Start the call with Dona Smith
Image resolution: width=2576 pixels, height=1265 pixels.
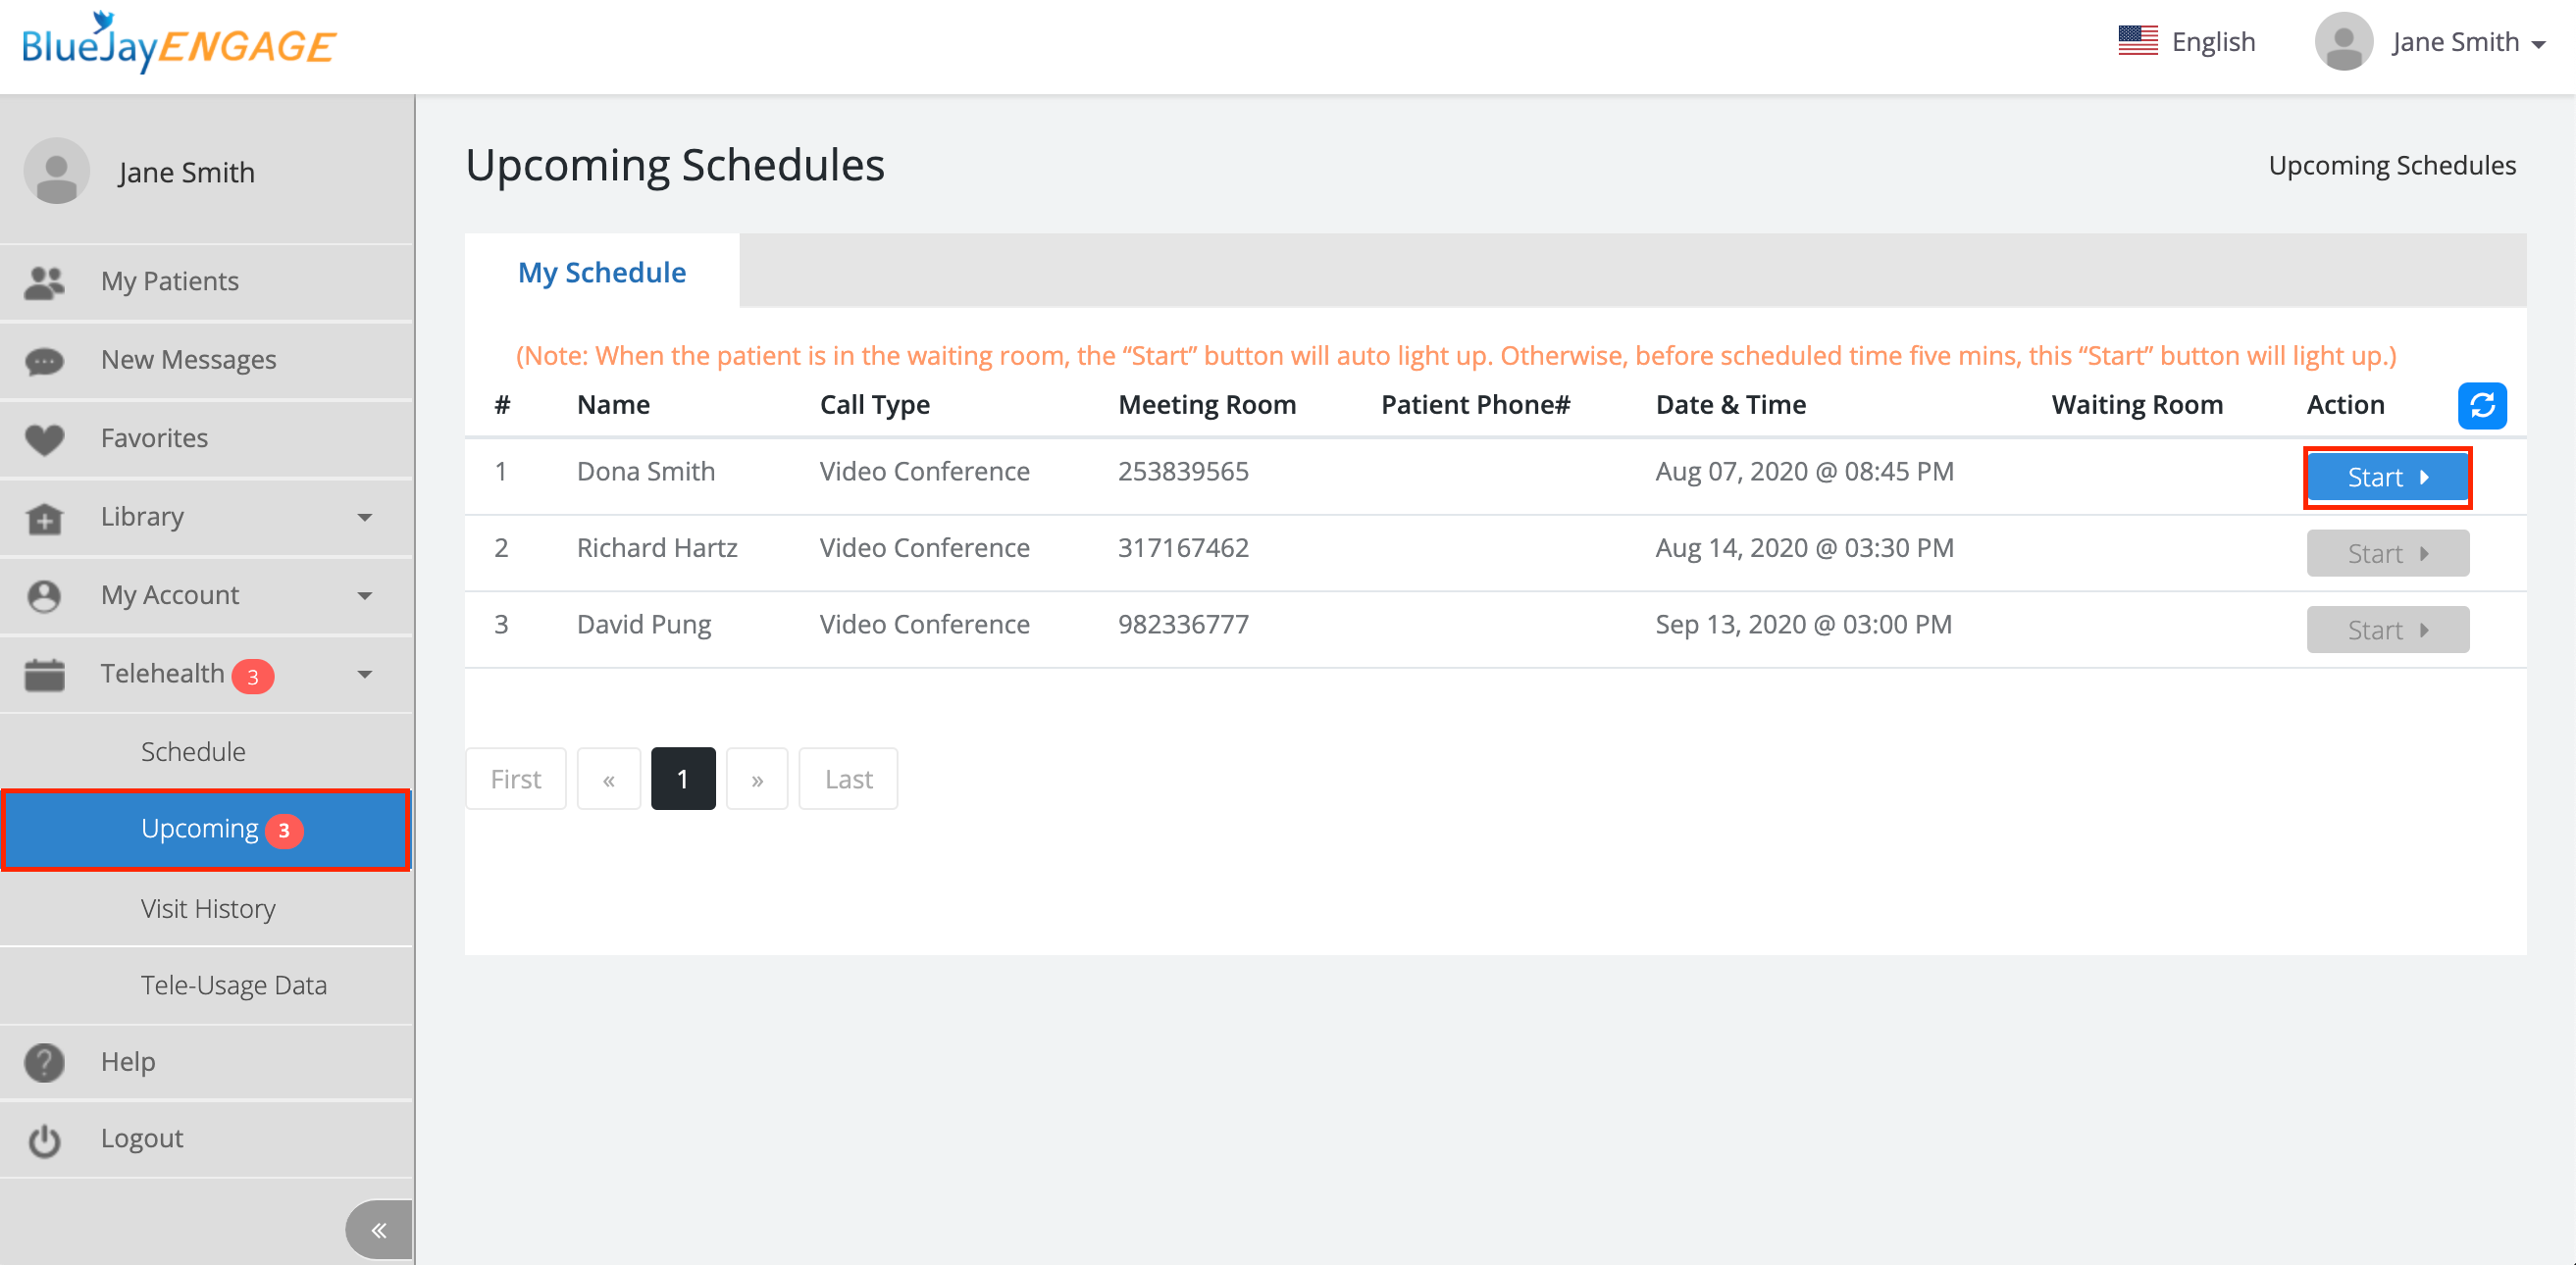pyautogui.click(x=2386, y=478)
